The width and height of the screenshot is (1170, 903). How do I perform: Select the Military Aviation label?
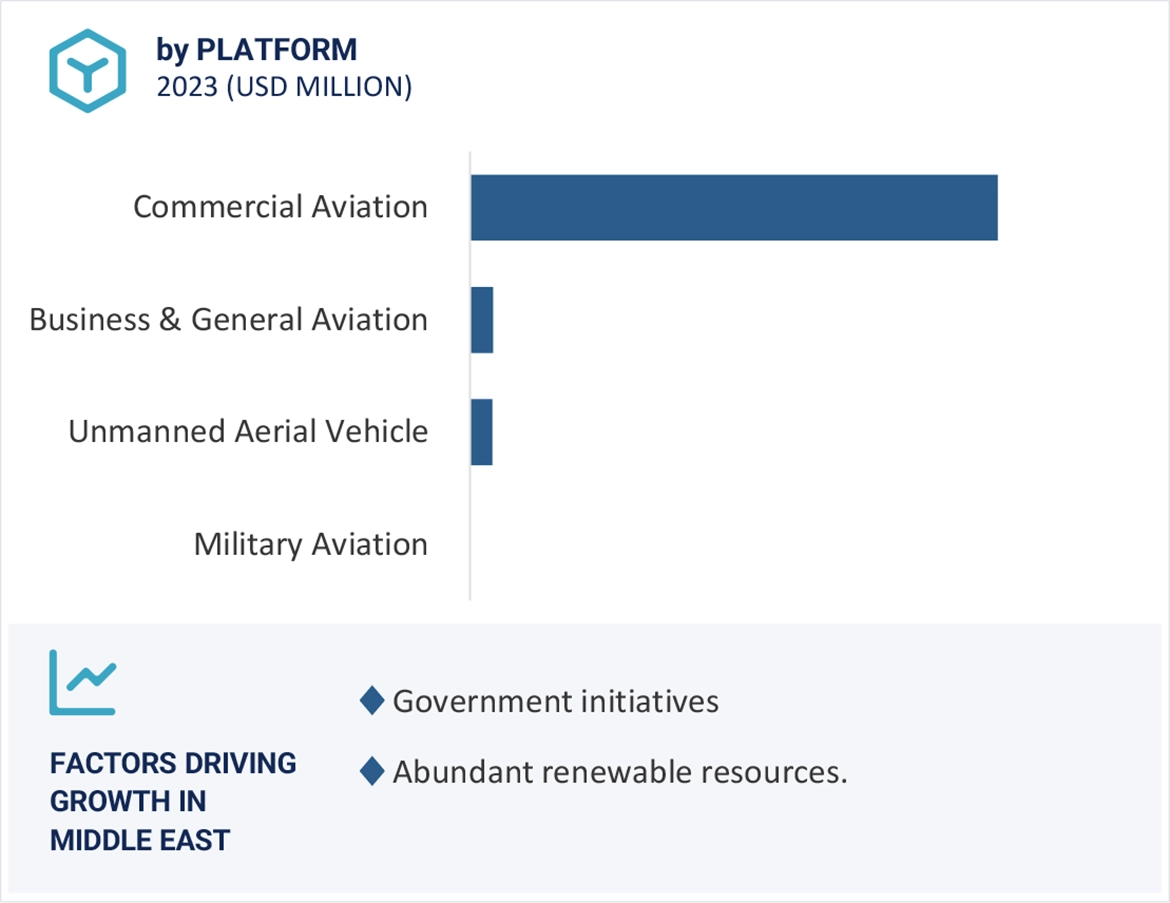click(310, 545)
